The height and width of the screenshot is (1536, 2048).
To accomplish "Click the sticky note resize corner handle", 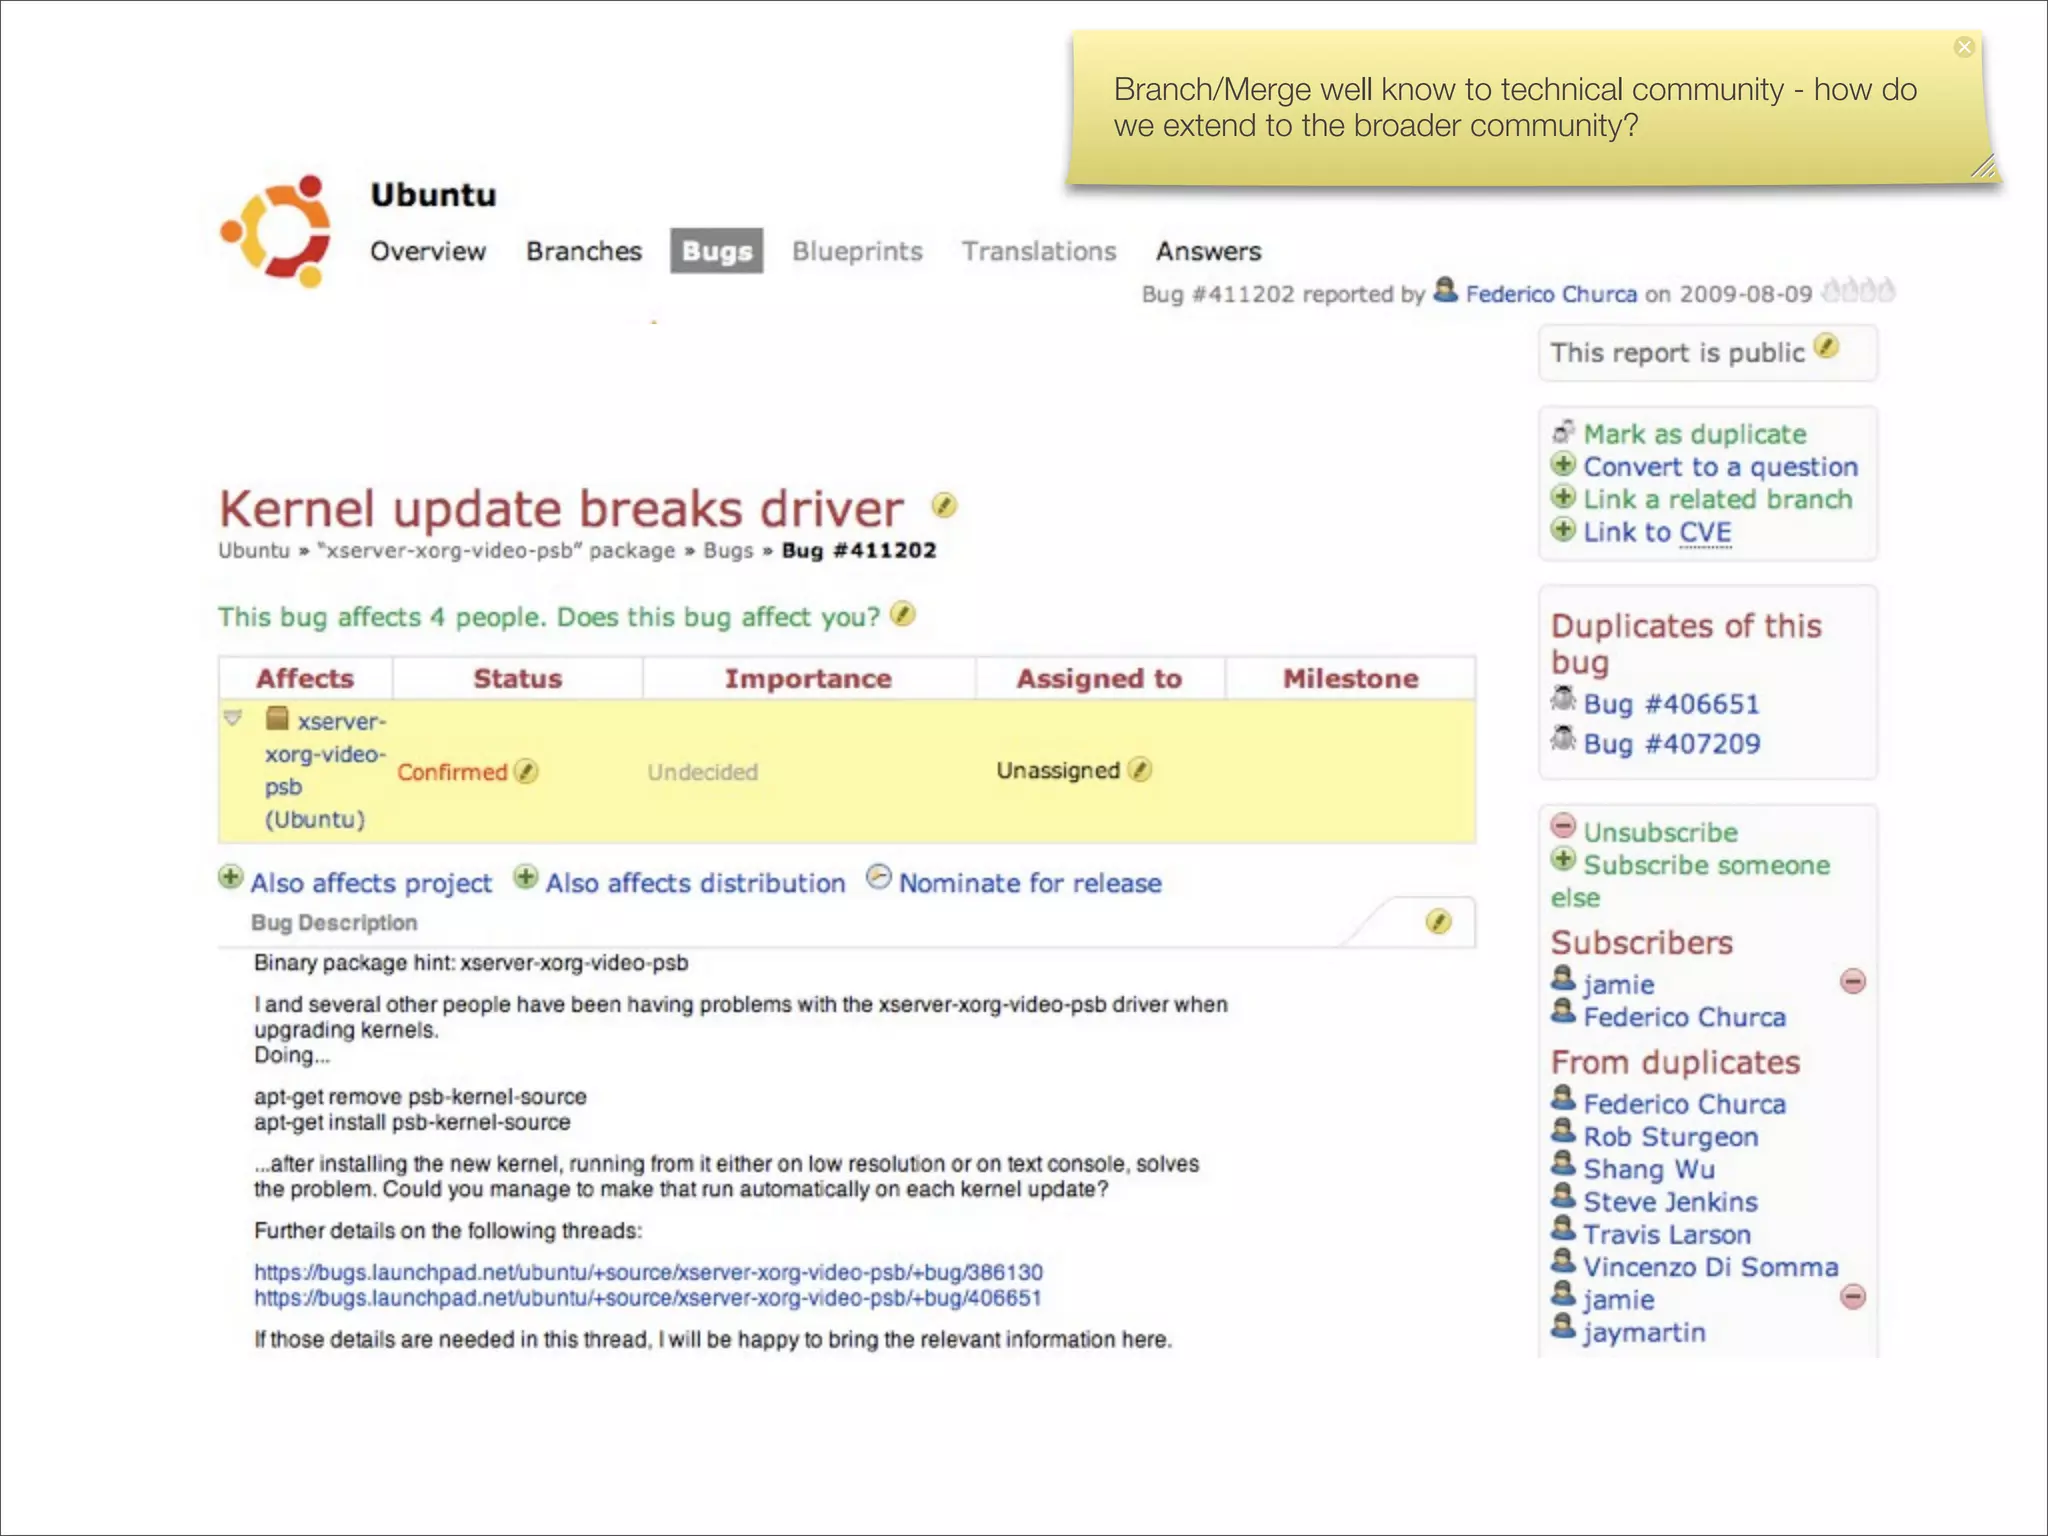I will pyautogui.click(x=1984, y=166).
